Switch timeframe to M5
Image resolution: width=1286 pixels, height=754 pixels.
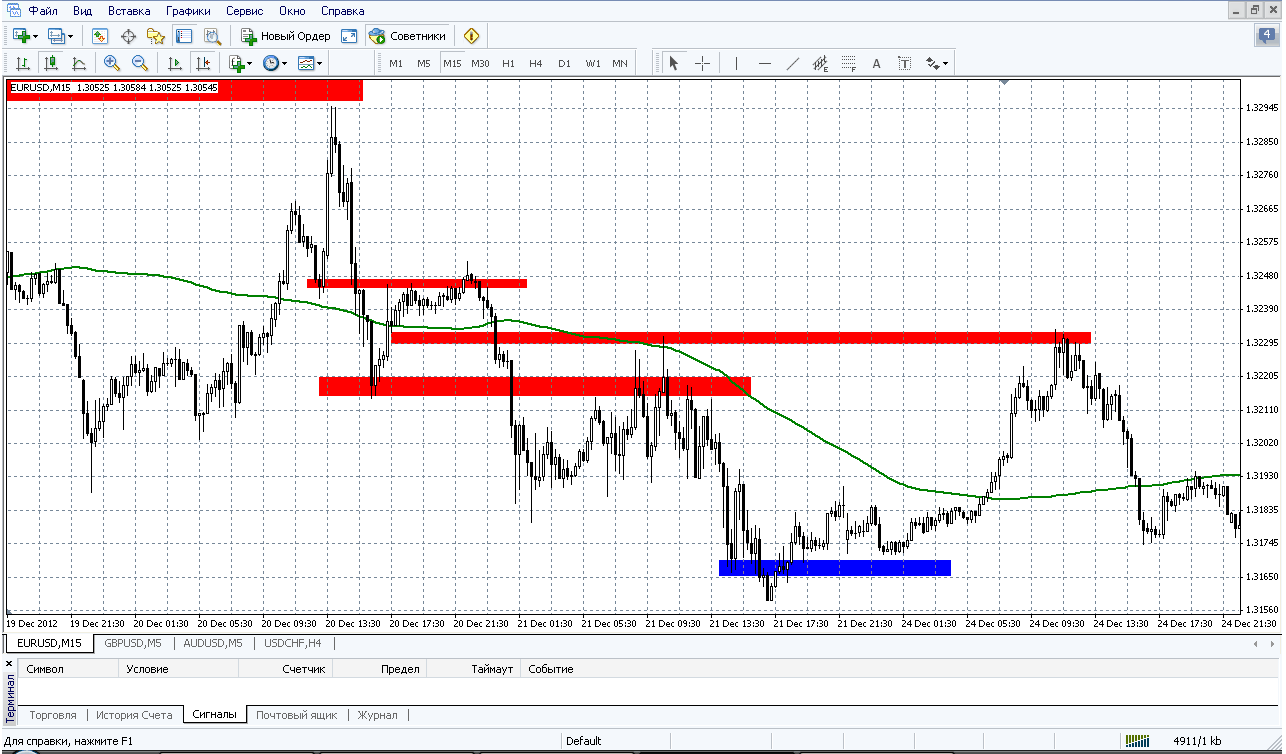click(424, 63)
